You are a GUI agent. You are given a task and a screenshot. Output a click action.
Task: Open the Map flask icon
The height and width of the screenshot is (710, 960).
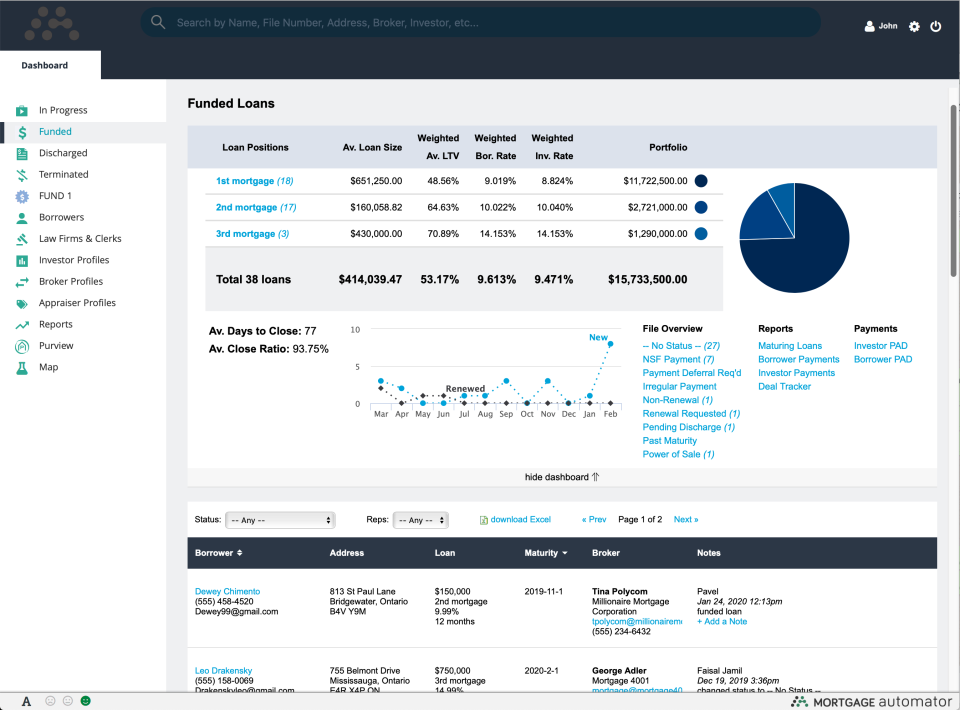coord(20,367)
